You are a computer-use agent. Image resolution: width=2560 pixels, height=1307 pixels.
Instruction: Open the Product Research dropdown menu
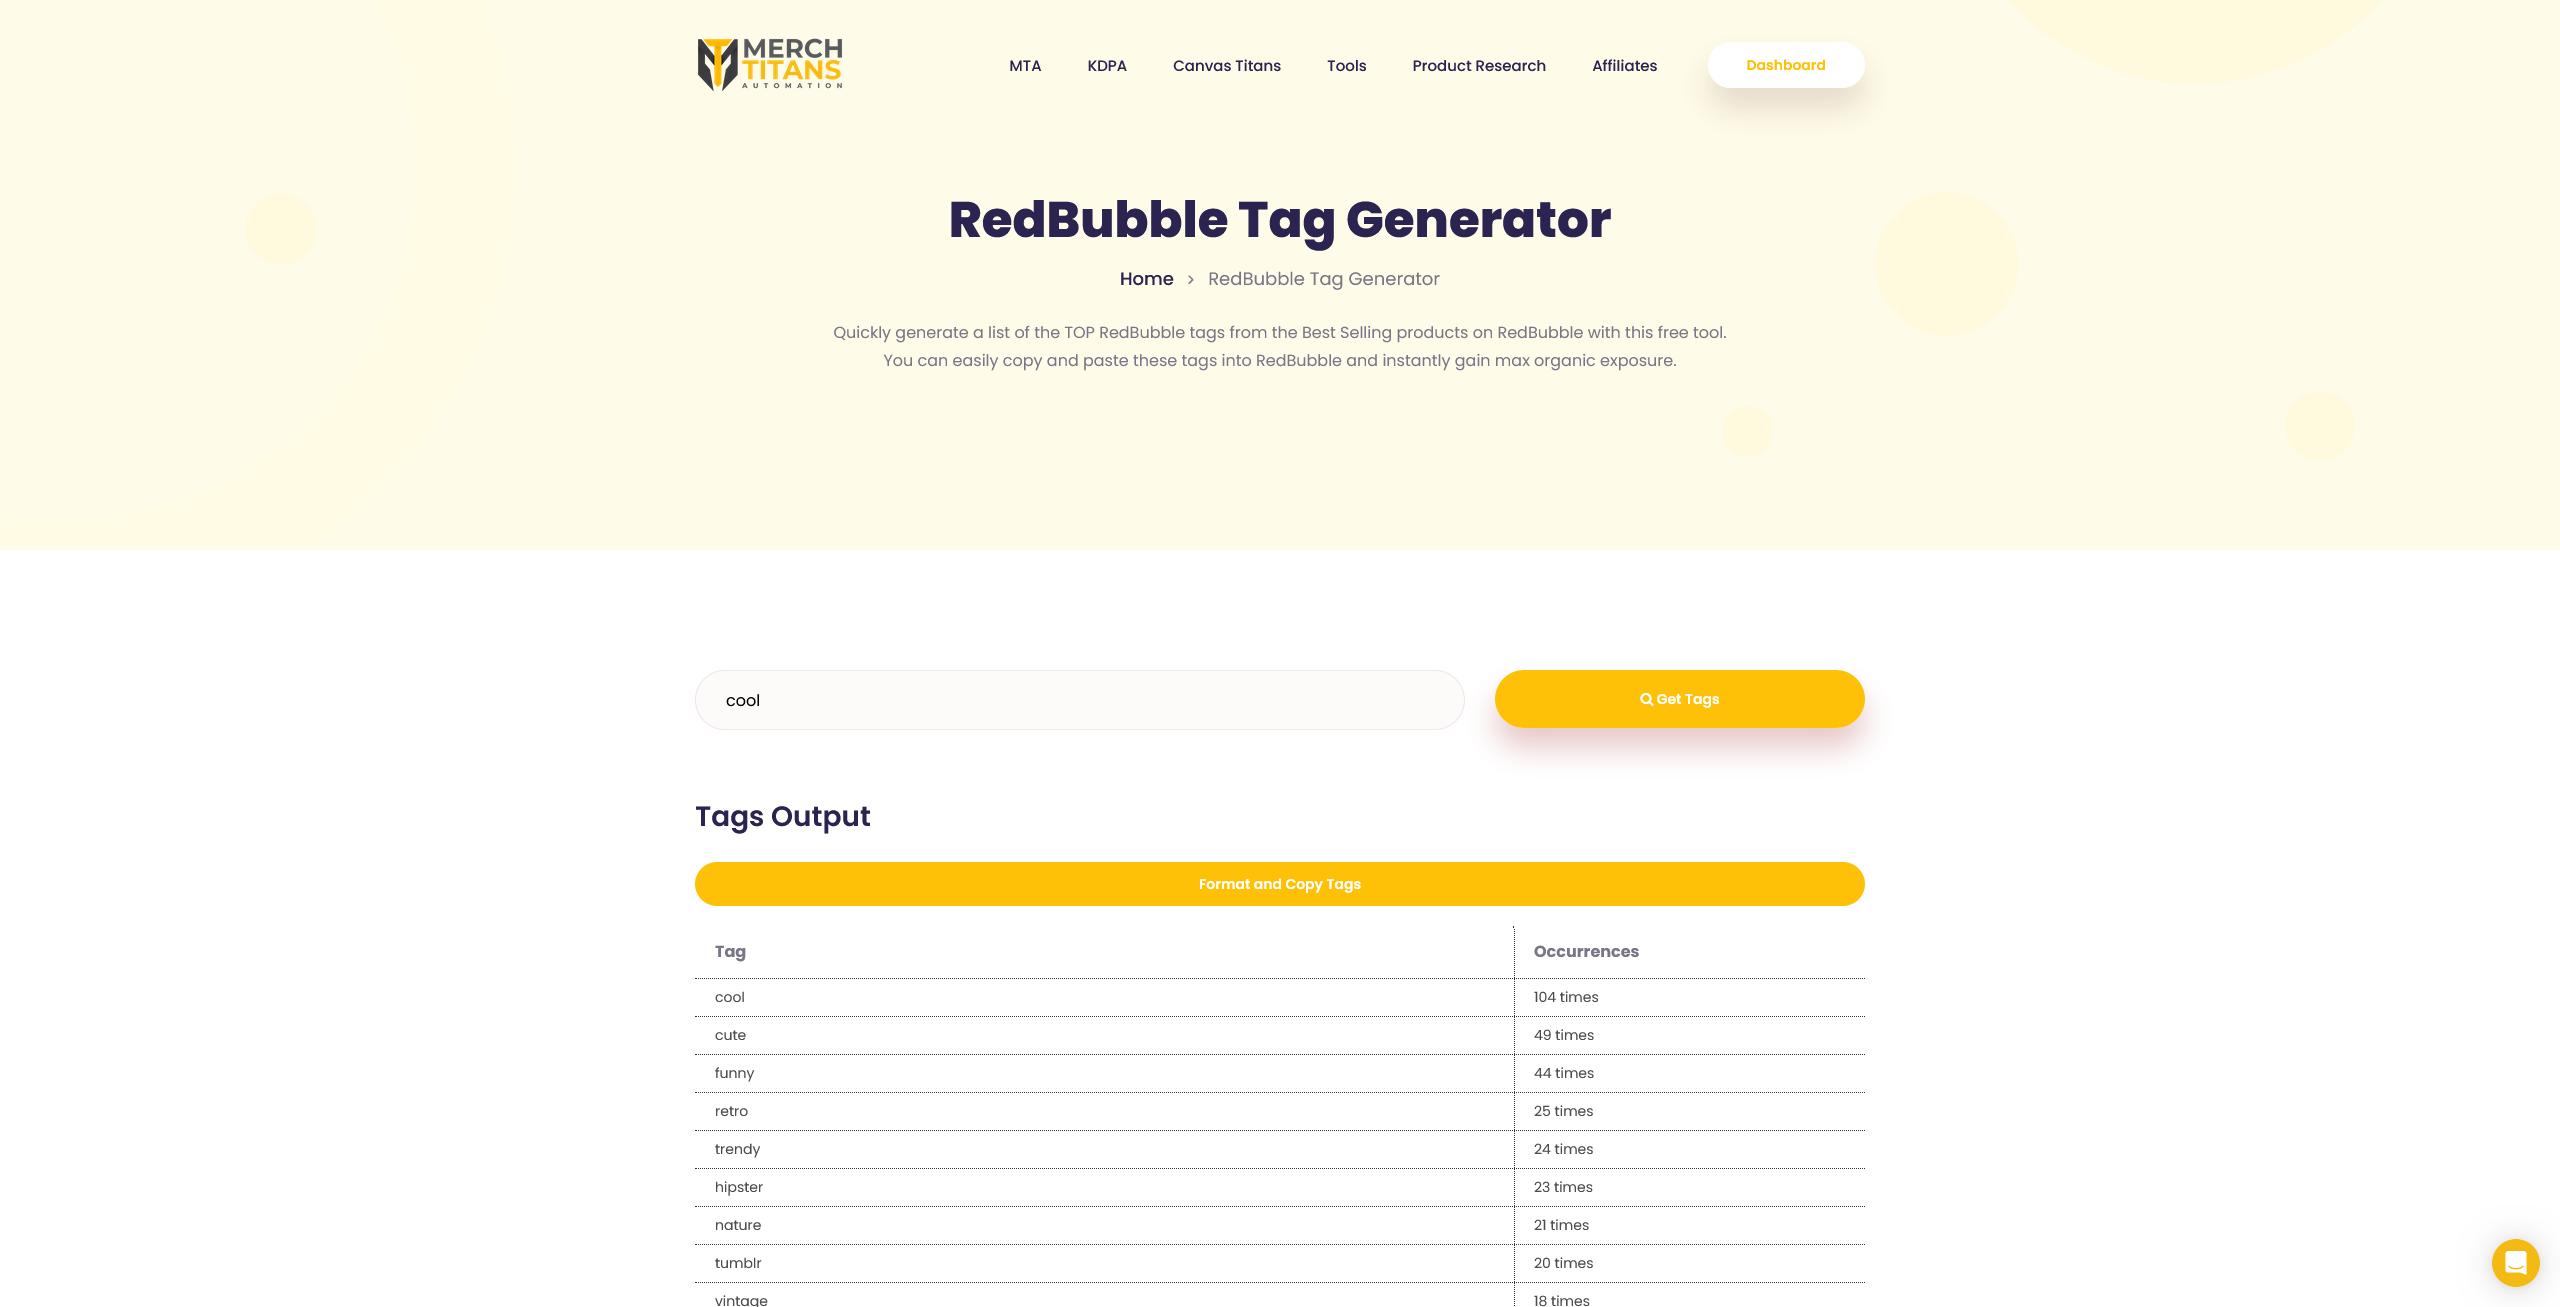[1478, 65]
